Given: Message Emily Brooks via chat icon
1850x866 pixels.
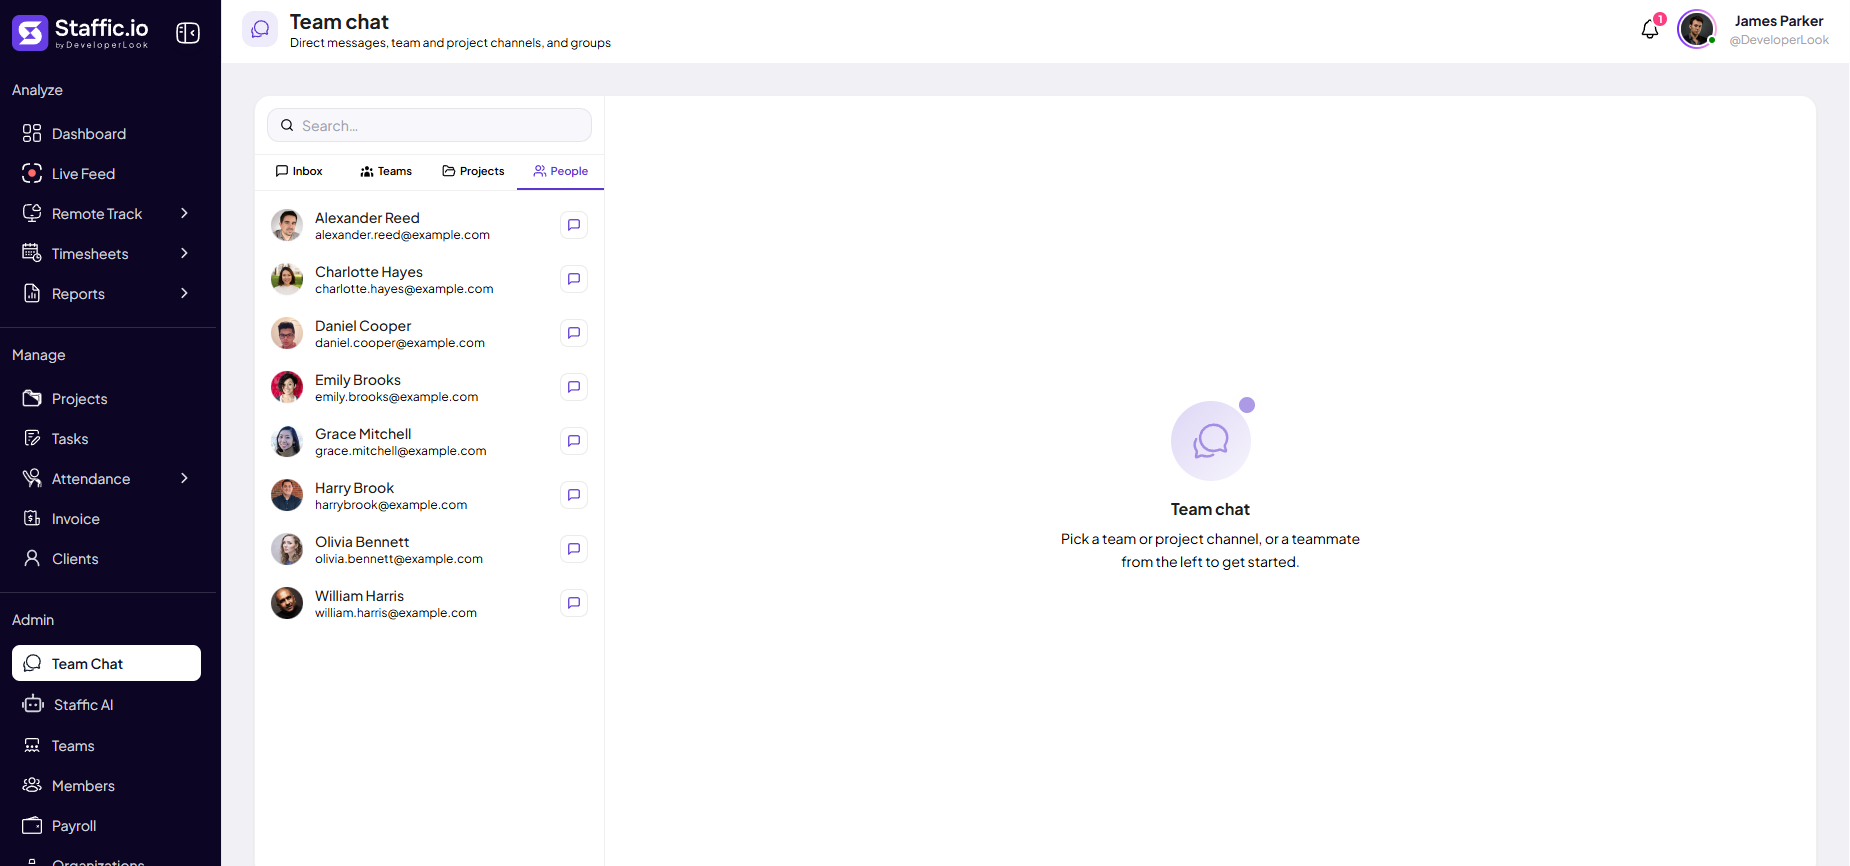Looking at the screenshot, I should point(574,387).
